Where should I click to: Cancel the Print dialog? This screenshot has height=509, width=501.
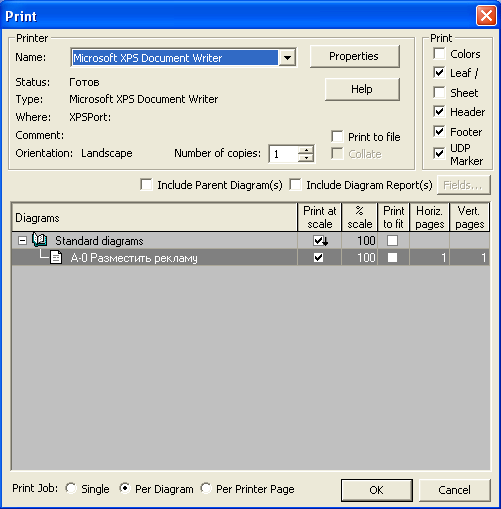tap(455, 490)
